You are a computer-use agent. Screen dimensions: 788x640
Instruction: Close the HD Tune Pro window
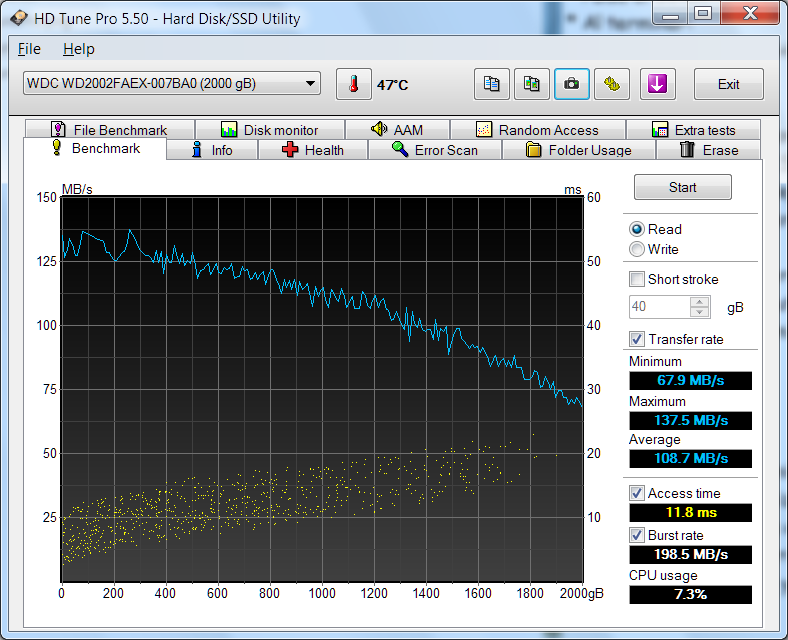750,14
